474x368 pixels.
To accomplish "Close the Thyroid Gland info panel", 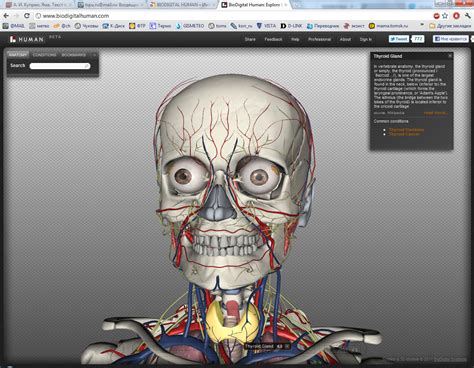I will (x=450, y=56).
